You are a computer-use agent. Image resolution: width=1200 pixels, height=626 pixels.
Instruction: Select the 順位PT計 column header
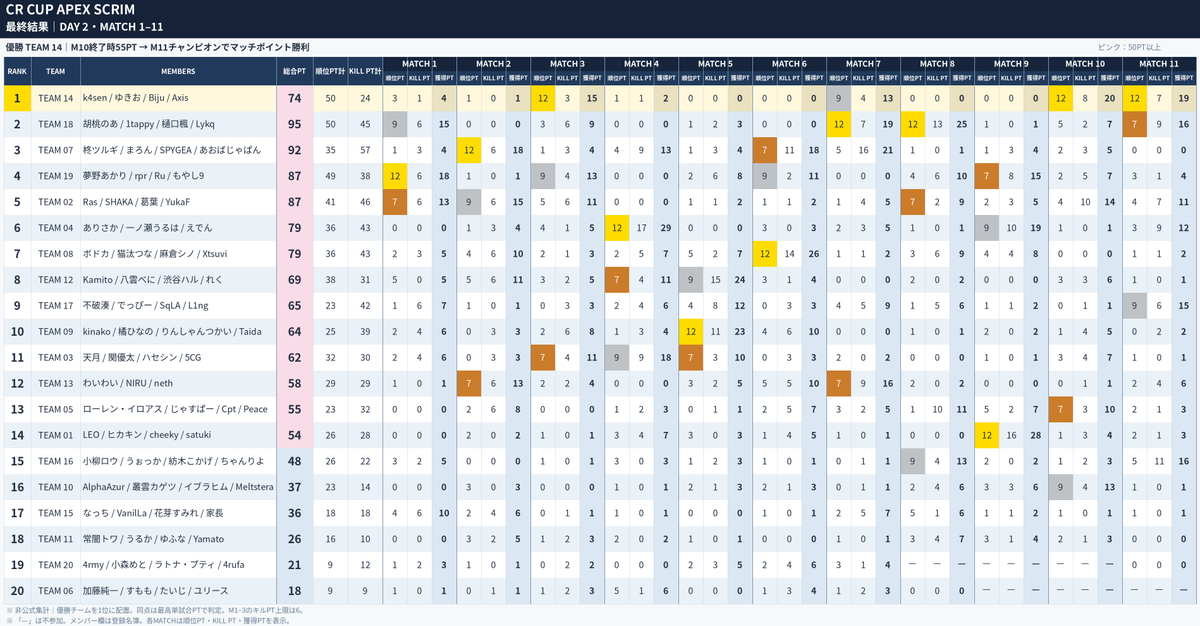pyautogui.click(x=330, y=71)
